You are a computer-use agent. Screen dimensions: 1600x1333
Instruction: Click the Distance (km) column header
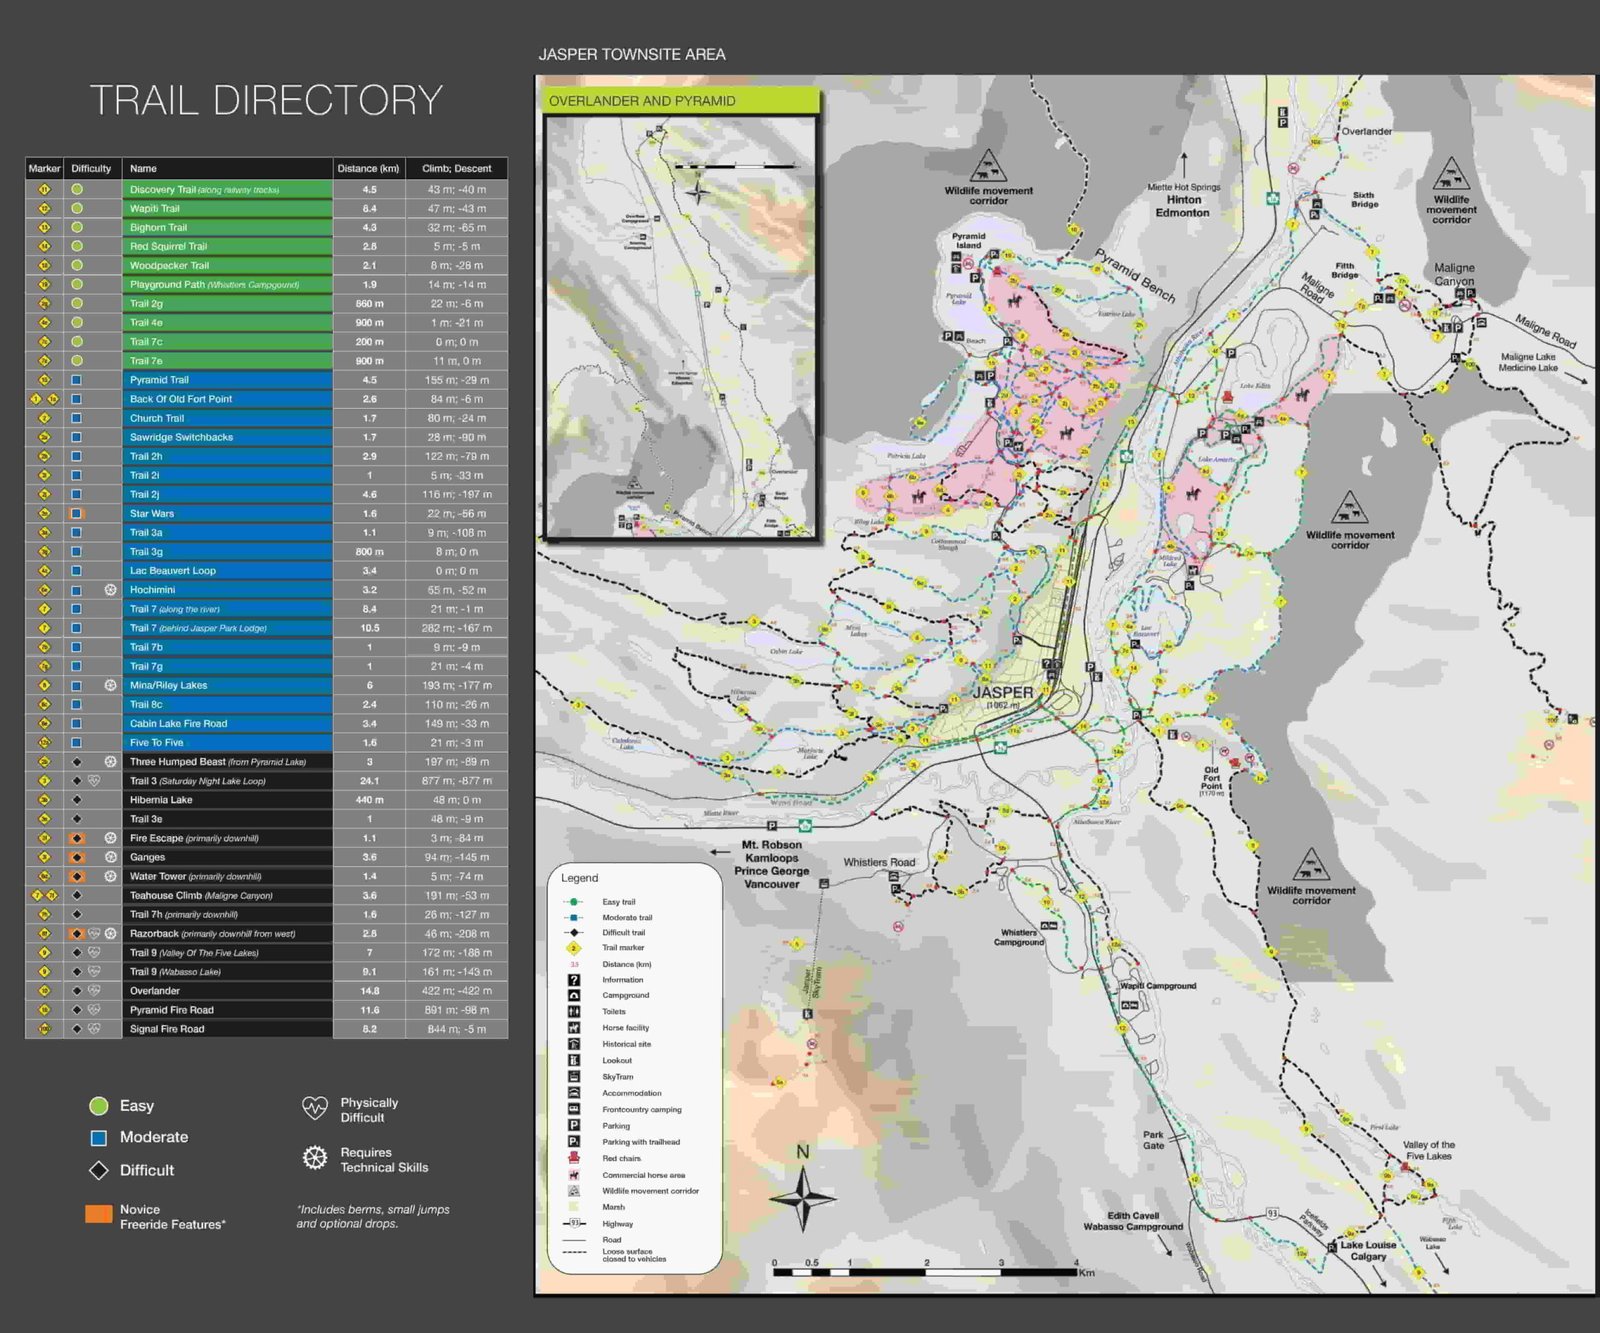tap(369, 168)
